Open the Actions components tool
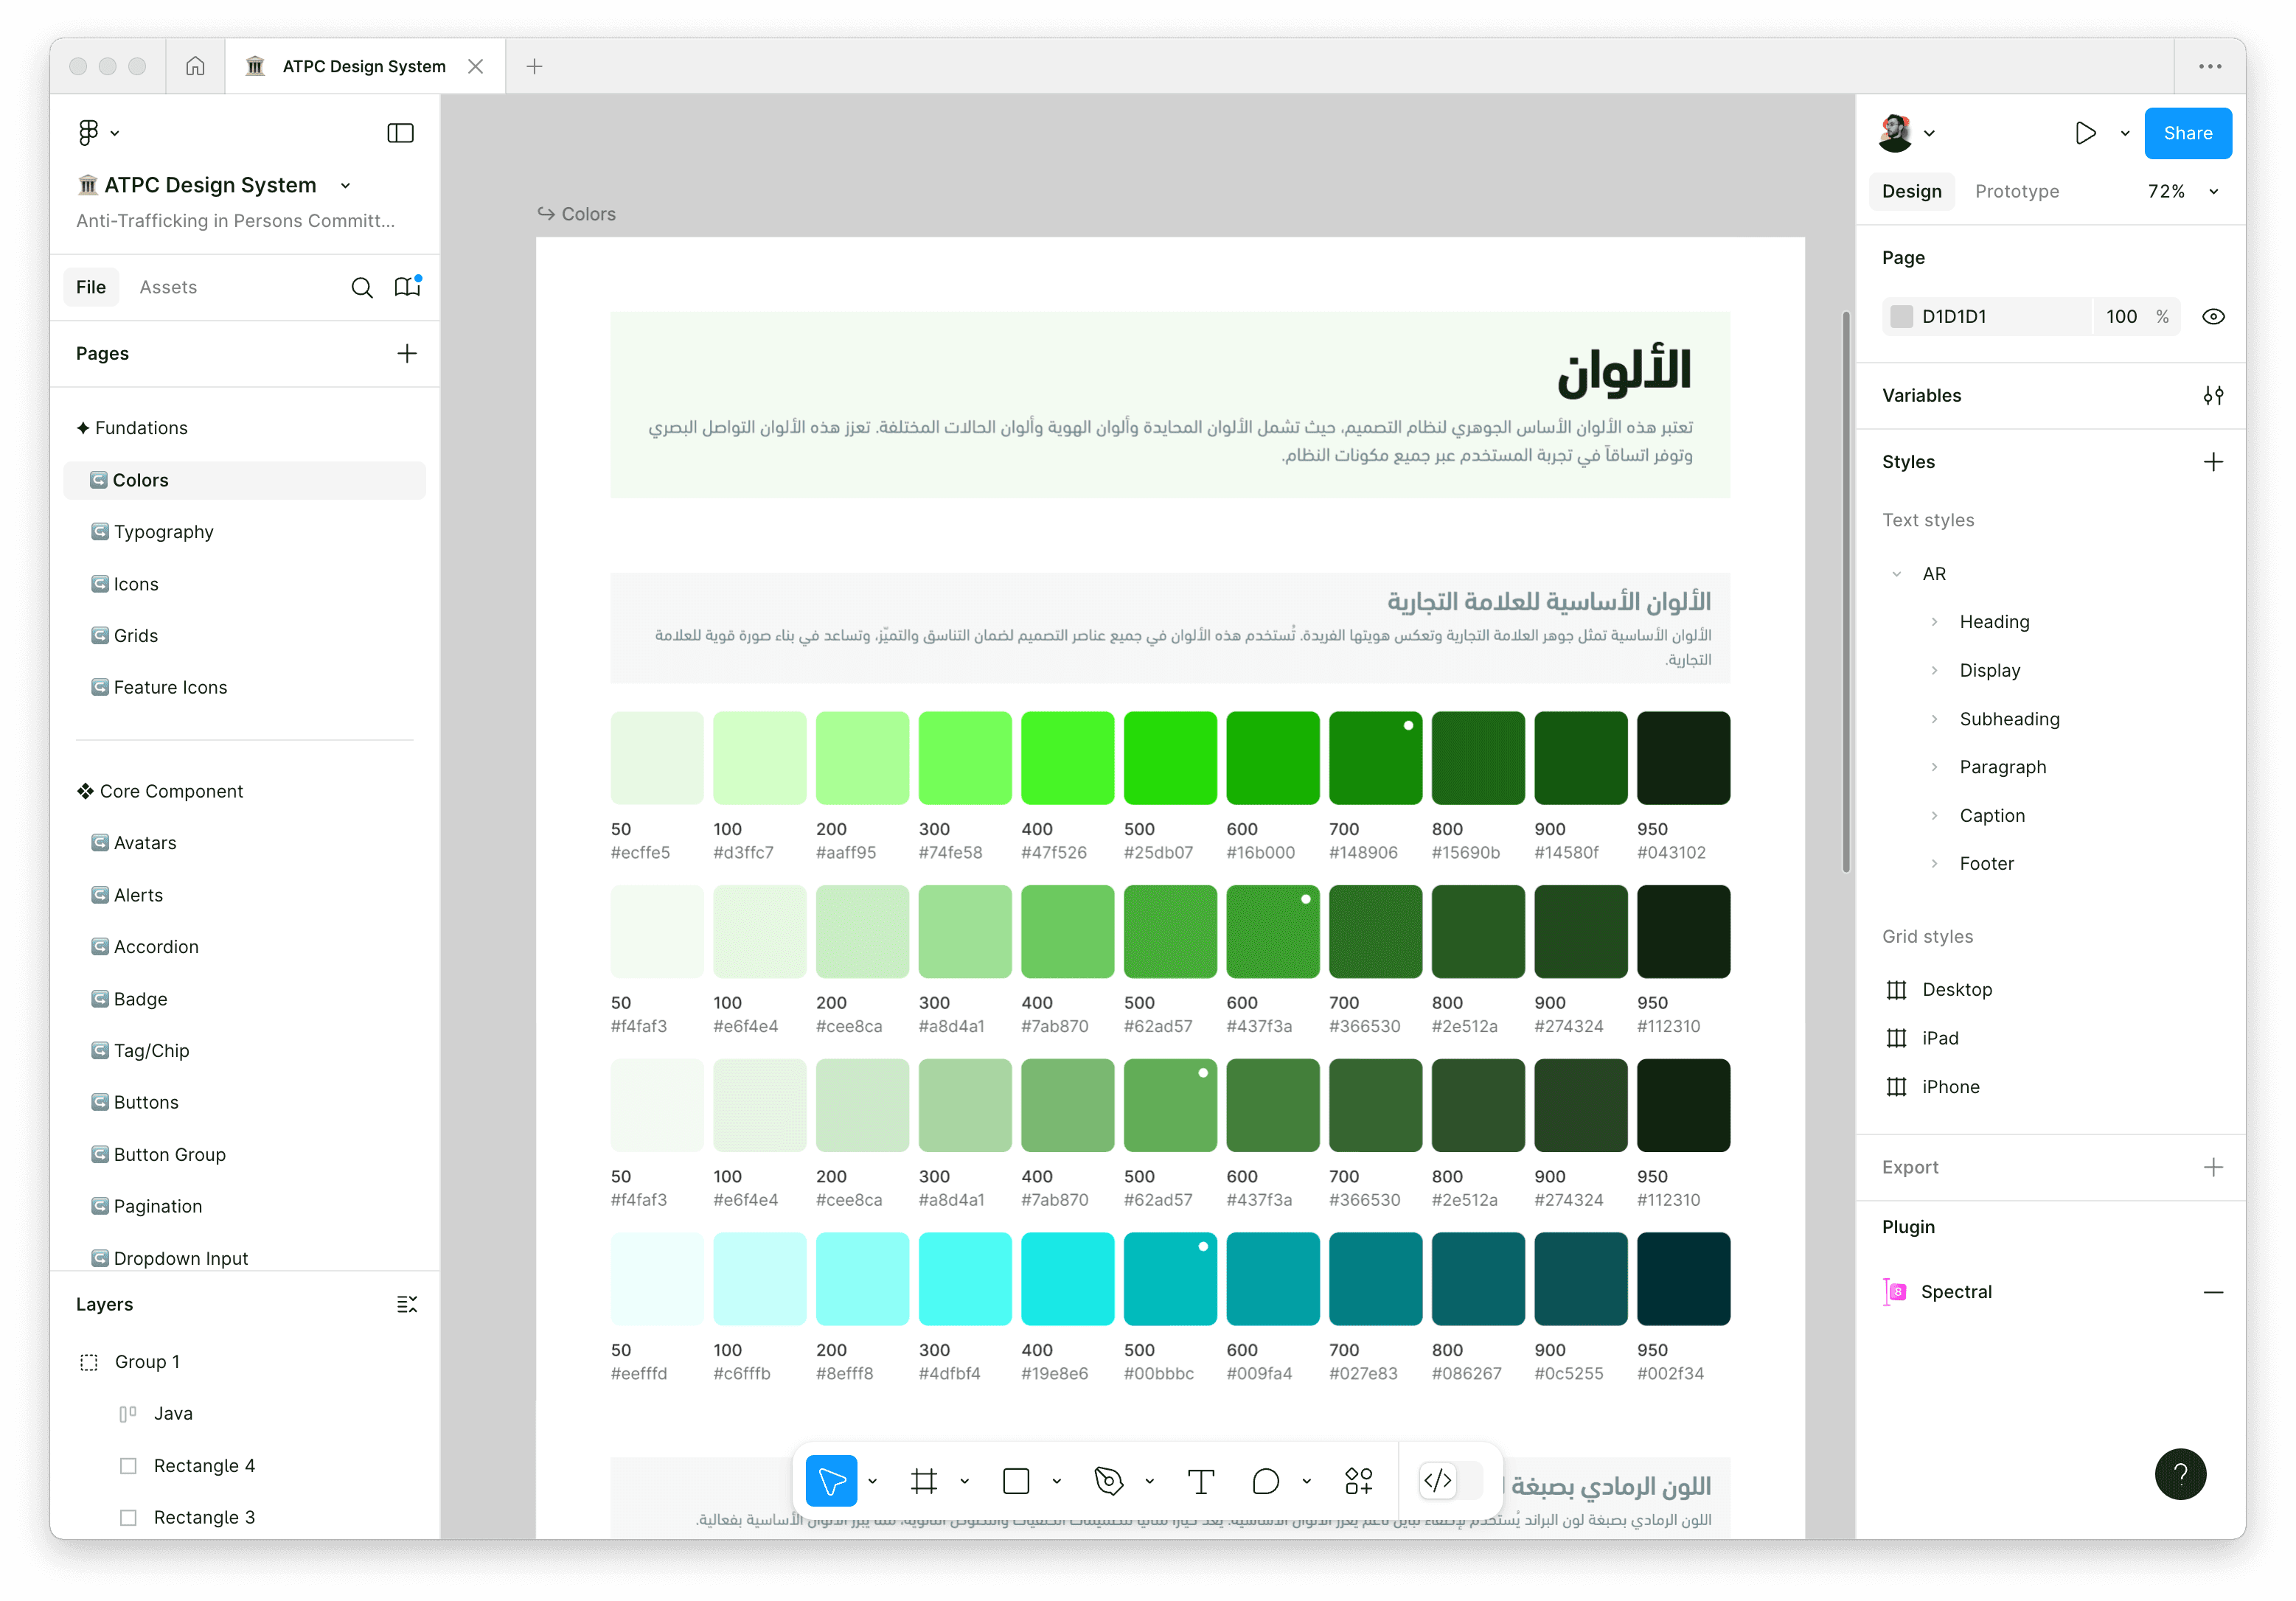Image resolution: width=2296 pixels, height=1601 pixels. tap(1358, 1481)
